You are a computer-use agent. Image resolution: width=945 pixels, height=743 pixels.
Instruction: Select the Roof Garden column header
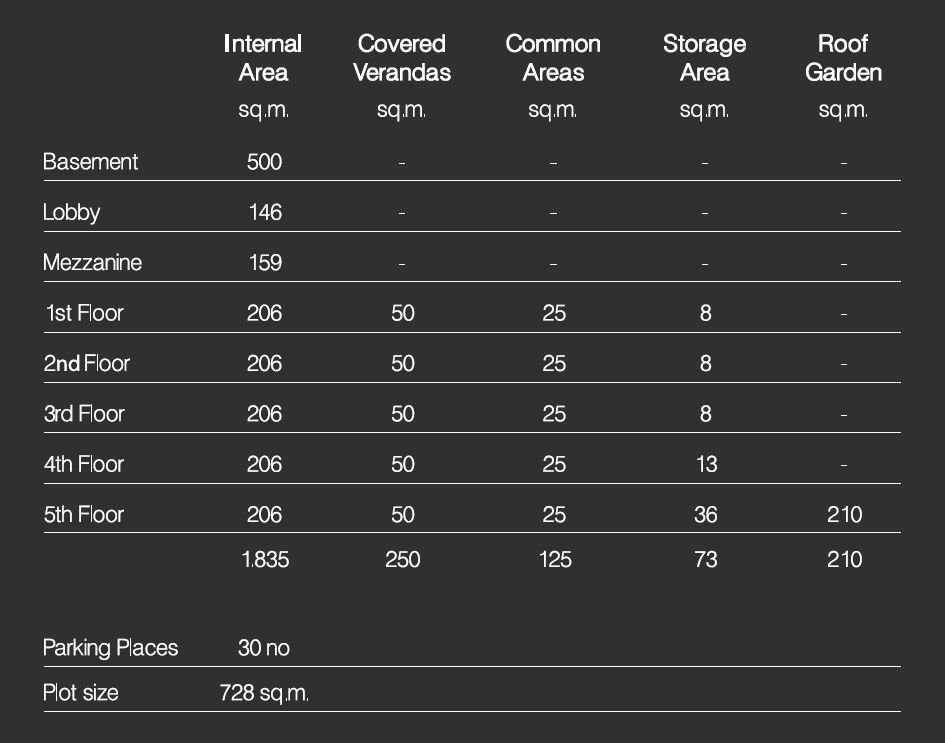click(x=843, y=58)
